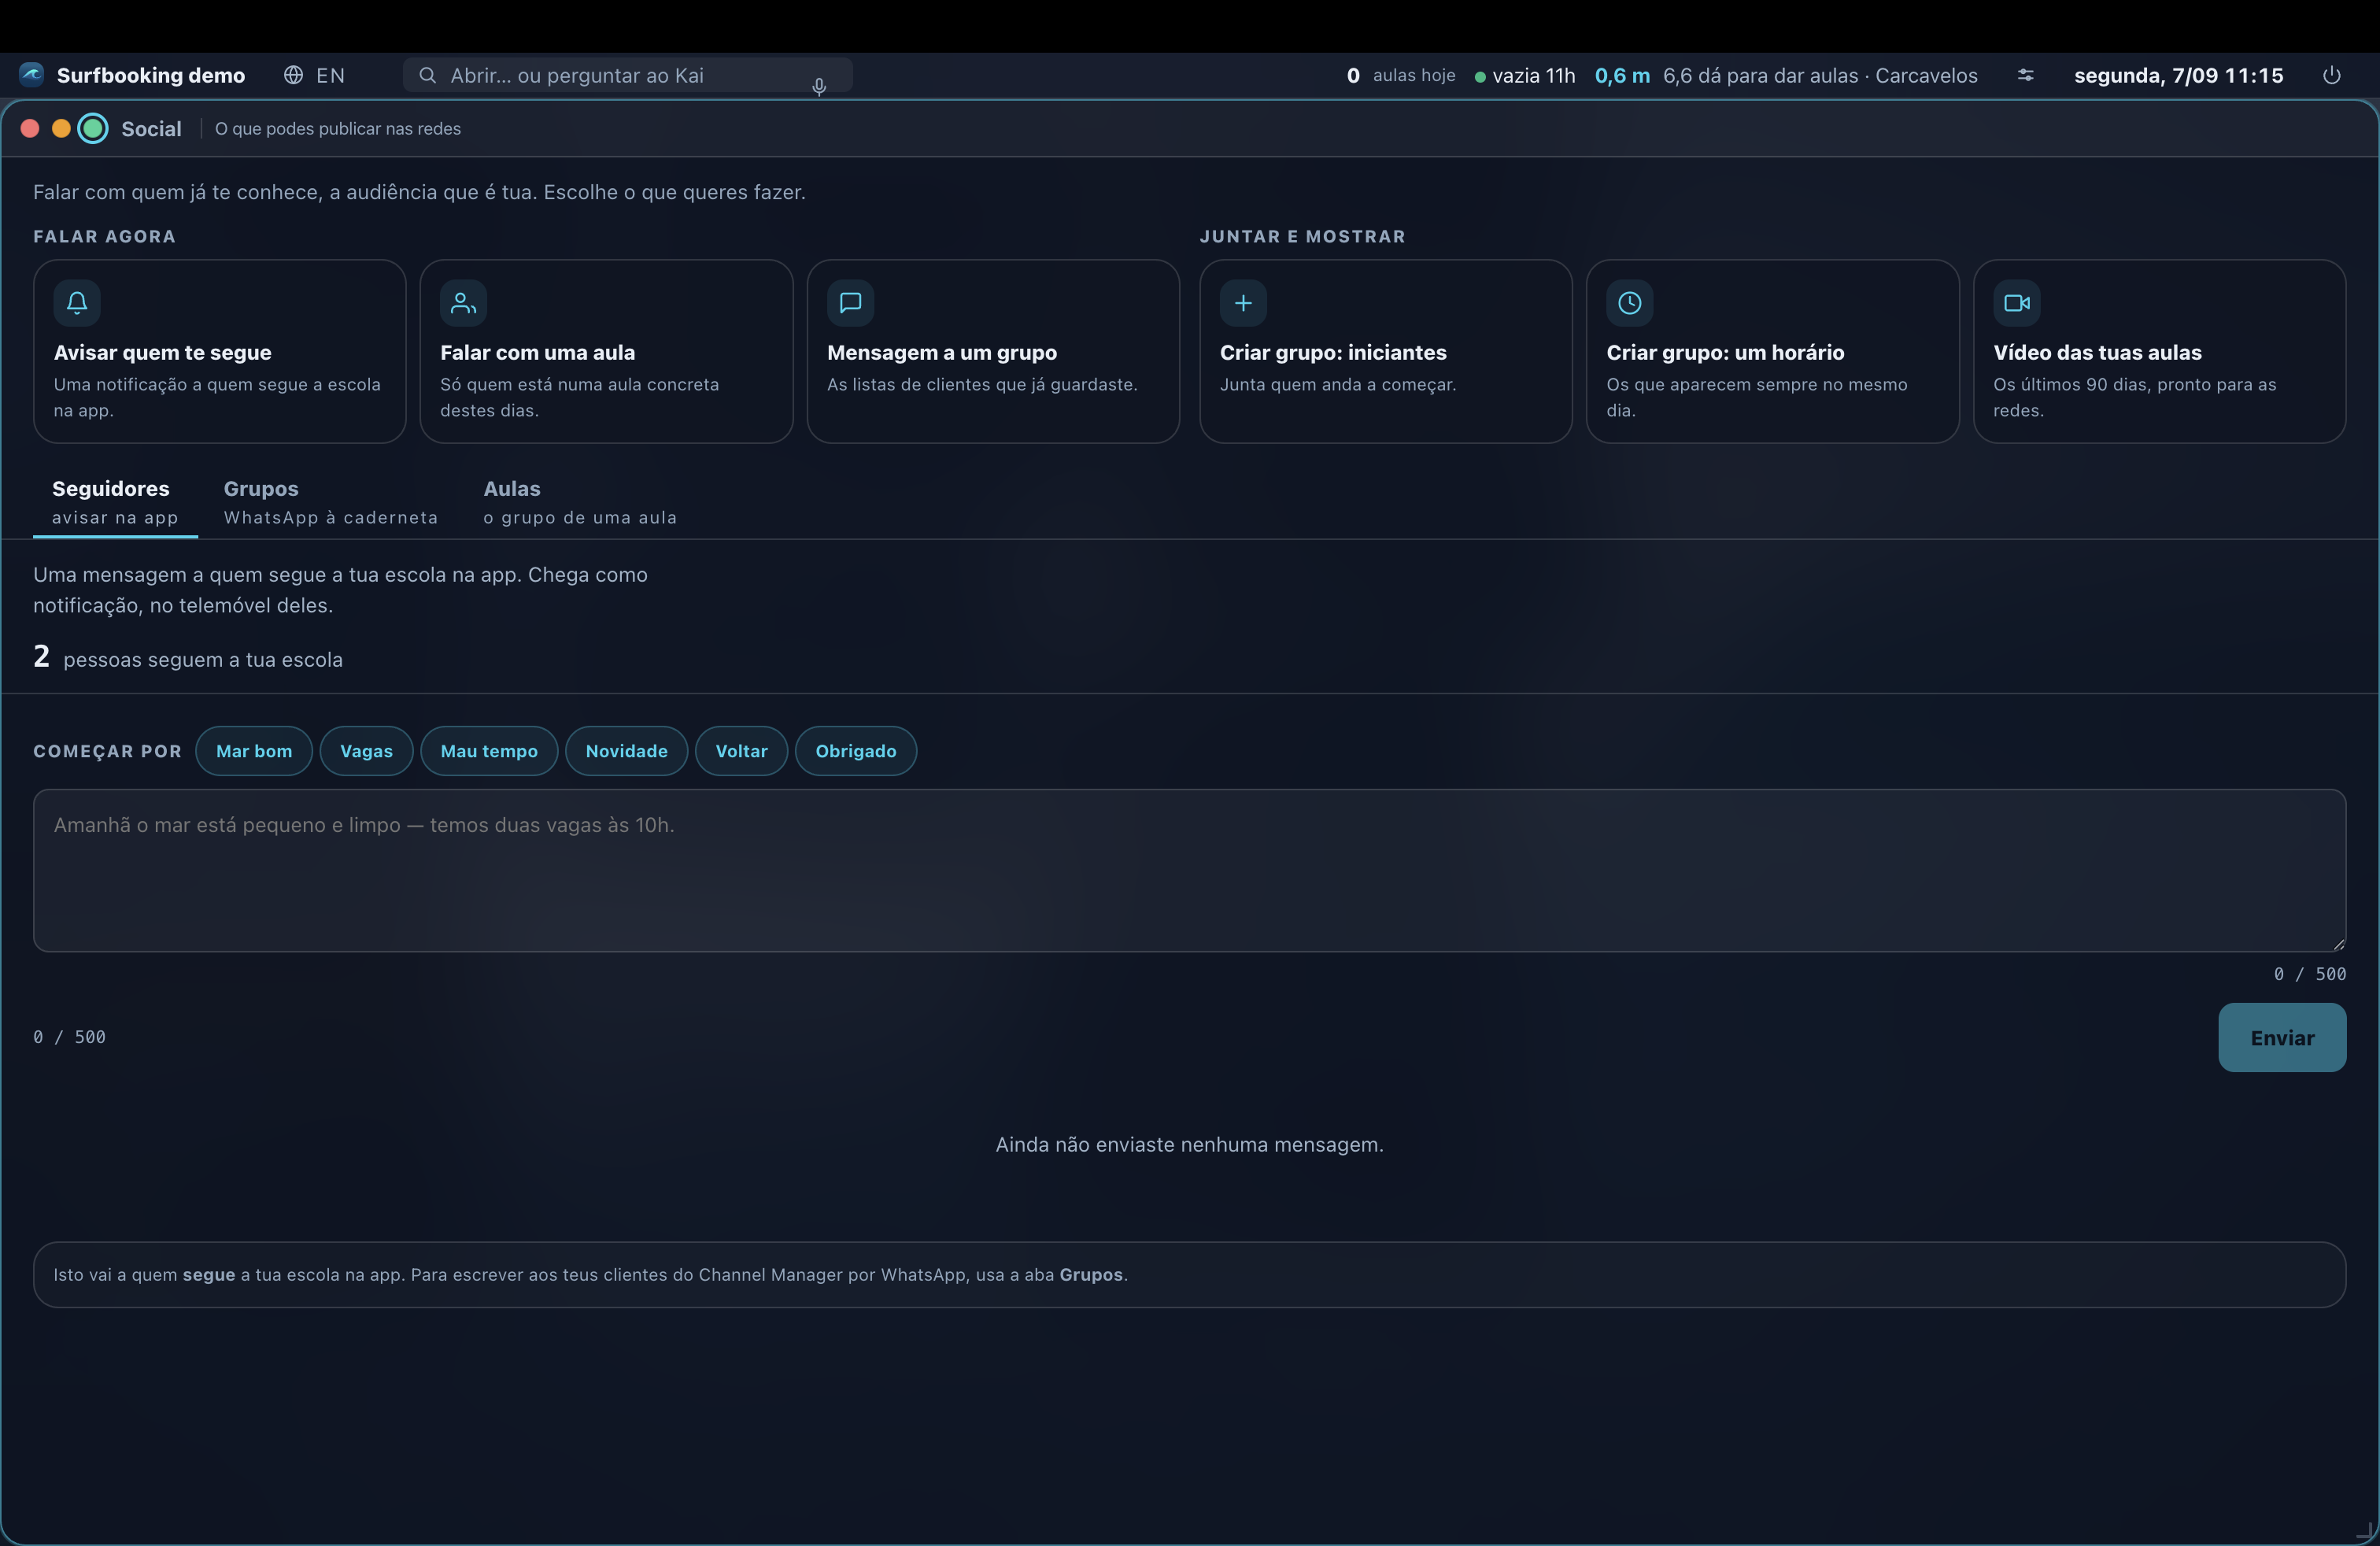
Task: Open the Falar com uma aula card
Action: (606, 351)
